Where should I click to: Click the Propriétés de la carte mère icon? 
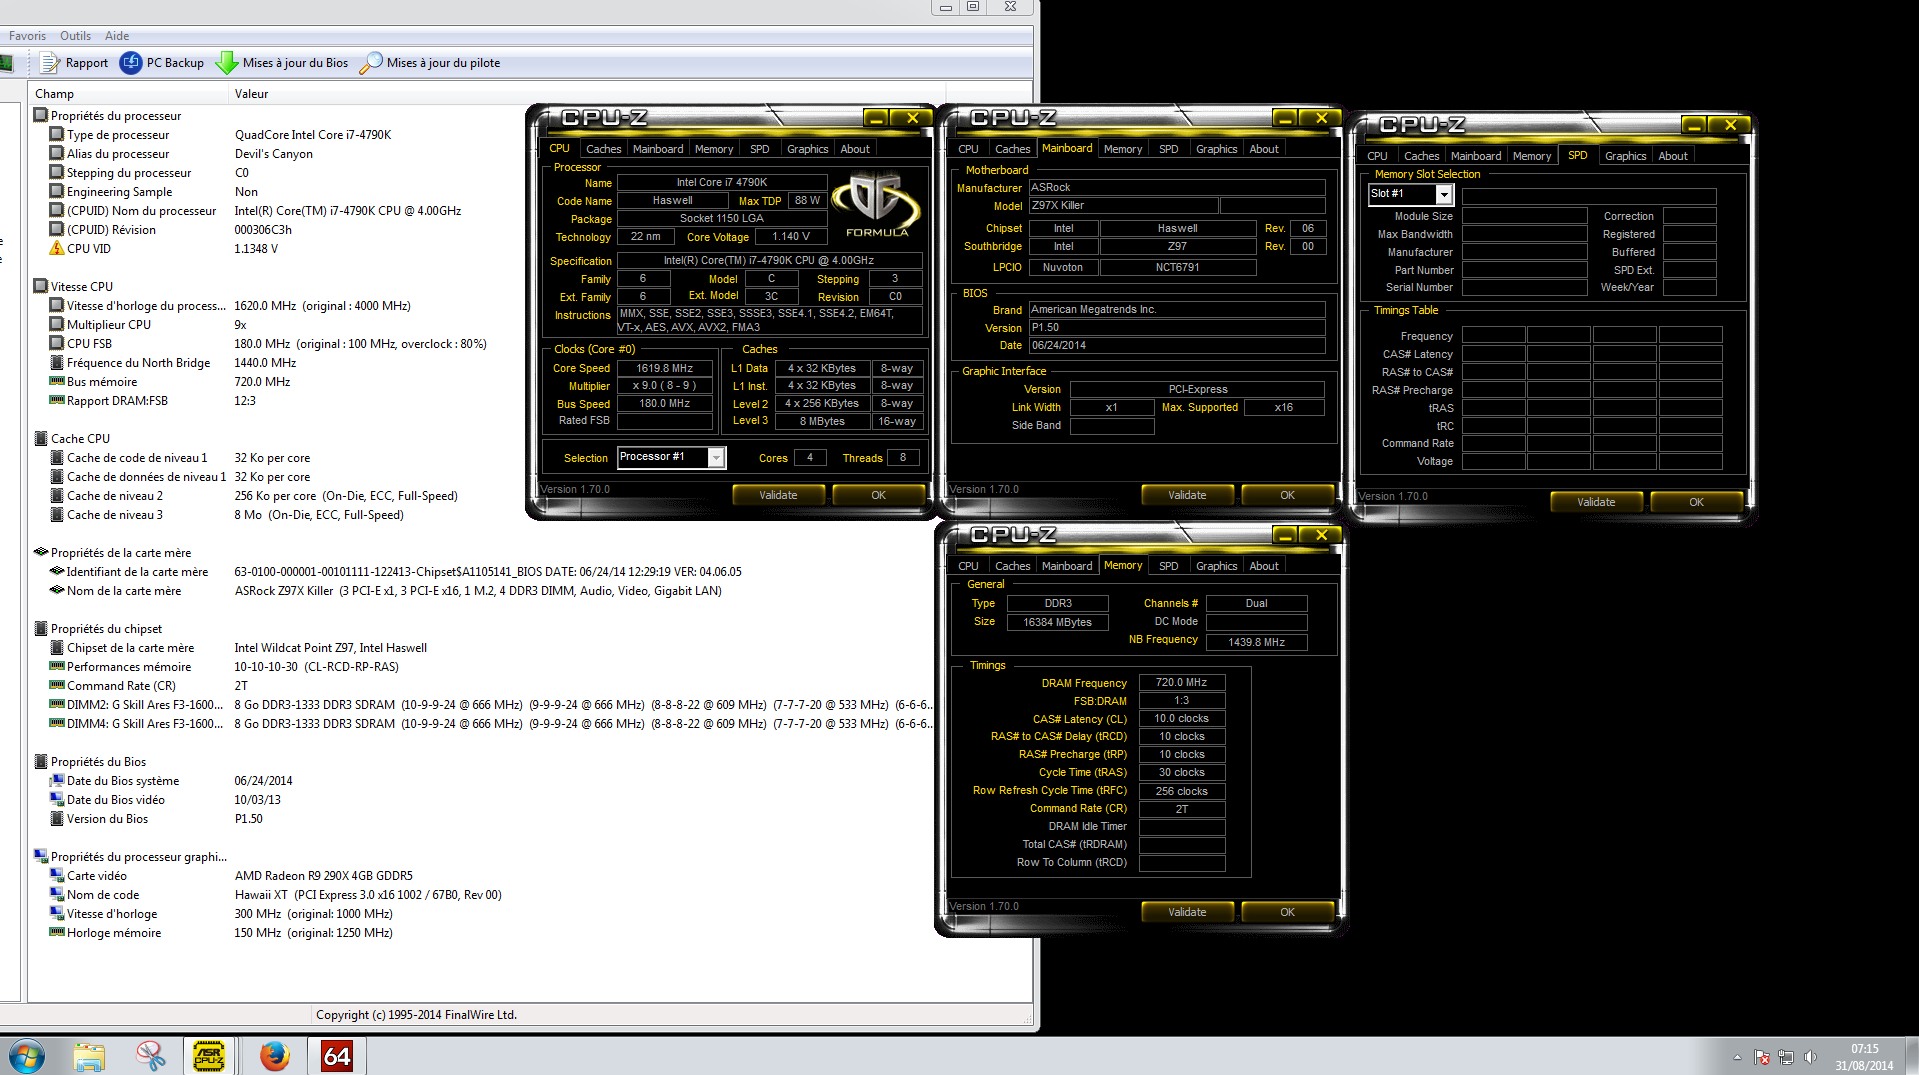41,552
